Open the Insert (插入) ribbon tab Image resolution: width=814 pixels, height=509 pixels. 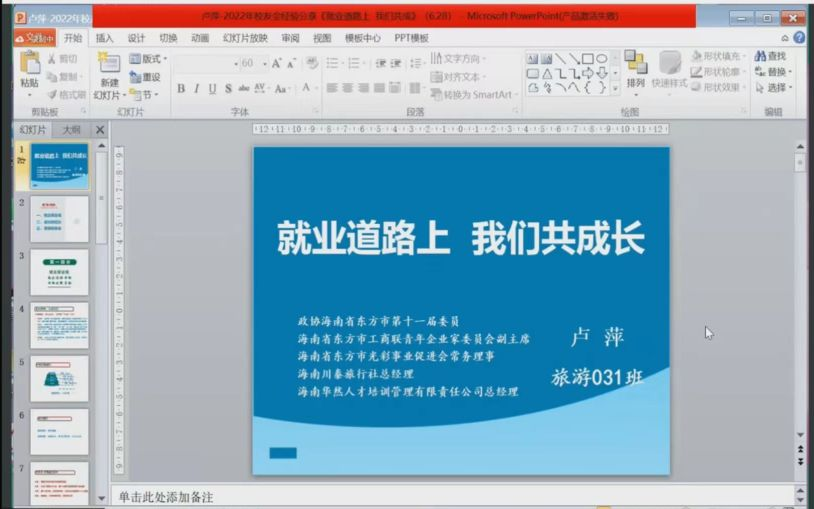point(104,38)
